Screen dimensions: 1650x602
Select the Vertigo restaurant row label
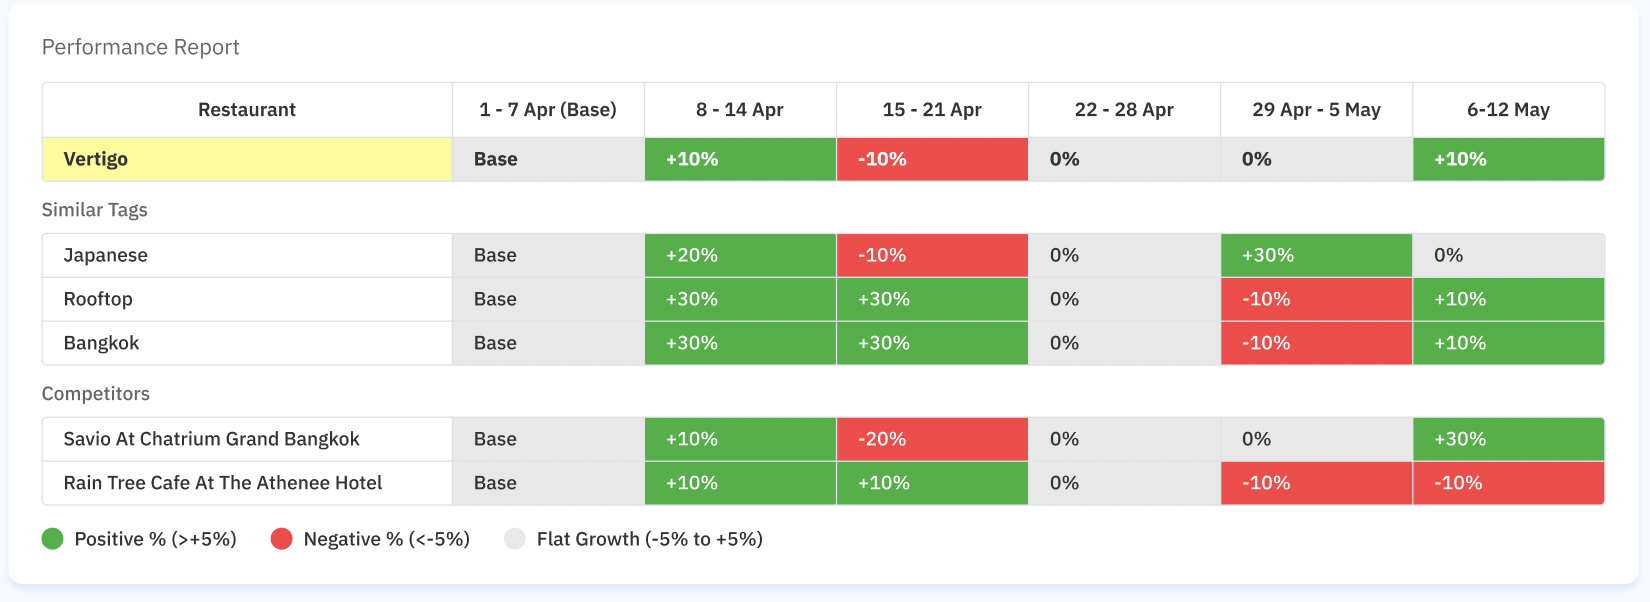(x=96, y=159)
